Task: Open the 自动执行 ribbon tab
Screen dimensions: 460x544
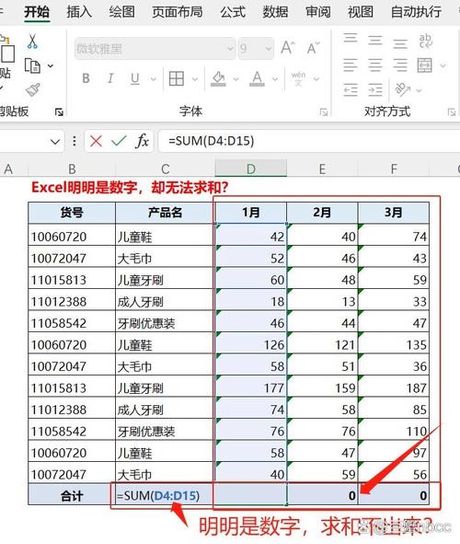Action: [x=416, y=12]
